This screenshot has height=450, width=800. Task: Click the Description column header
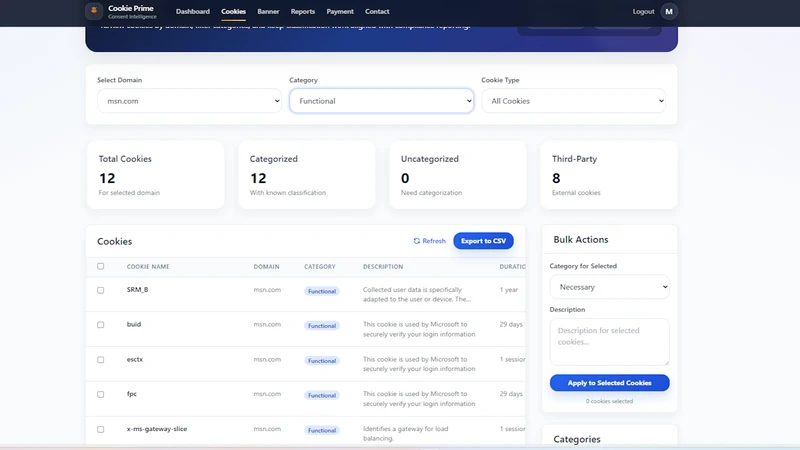click(x=383, y=267)
